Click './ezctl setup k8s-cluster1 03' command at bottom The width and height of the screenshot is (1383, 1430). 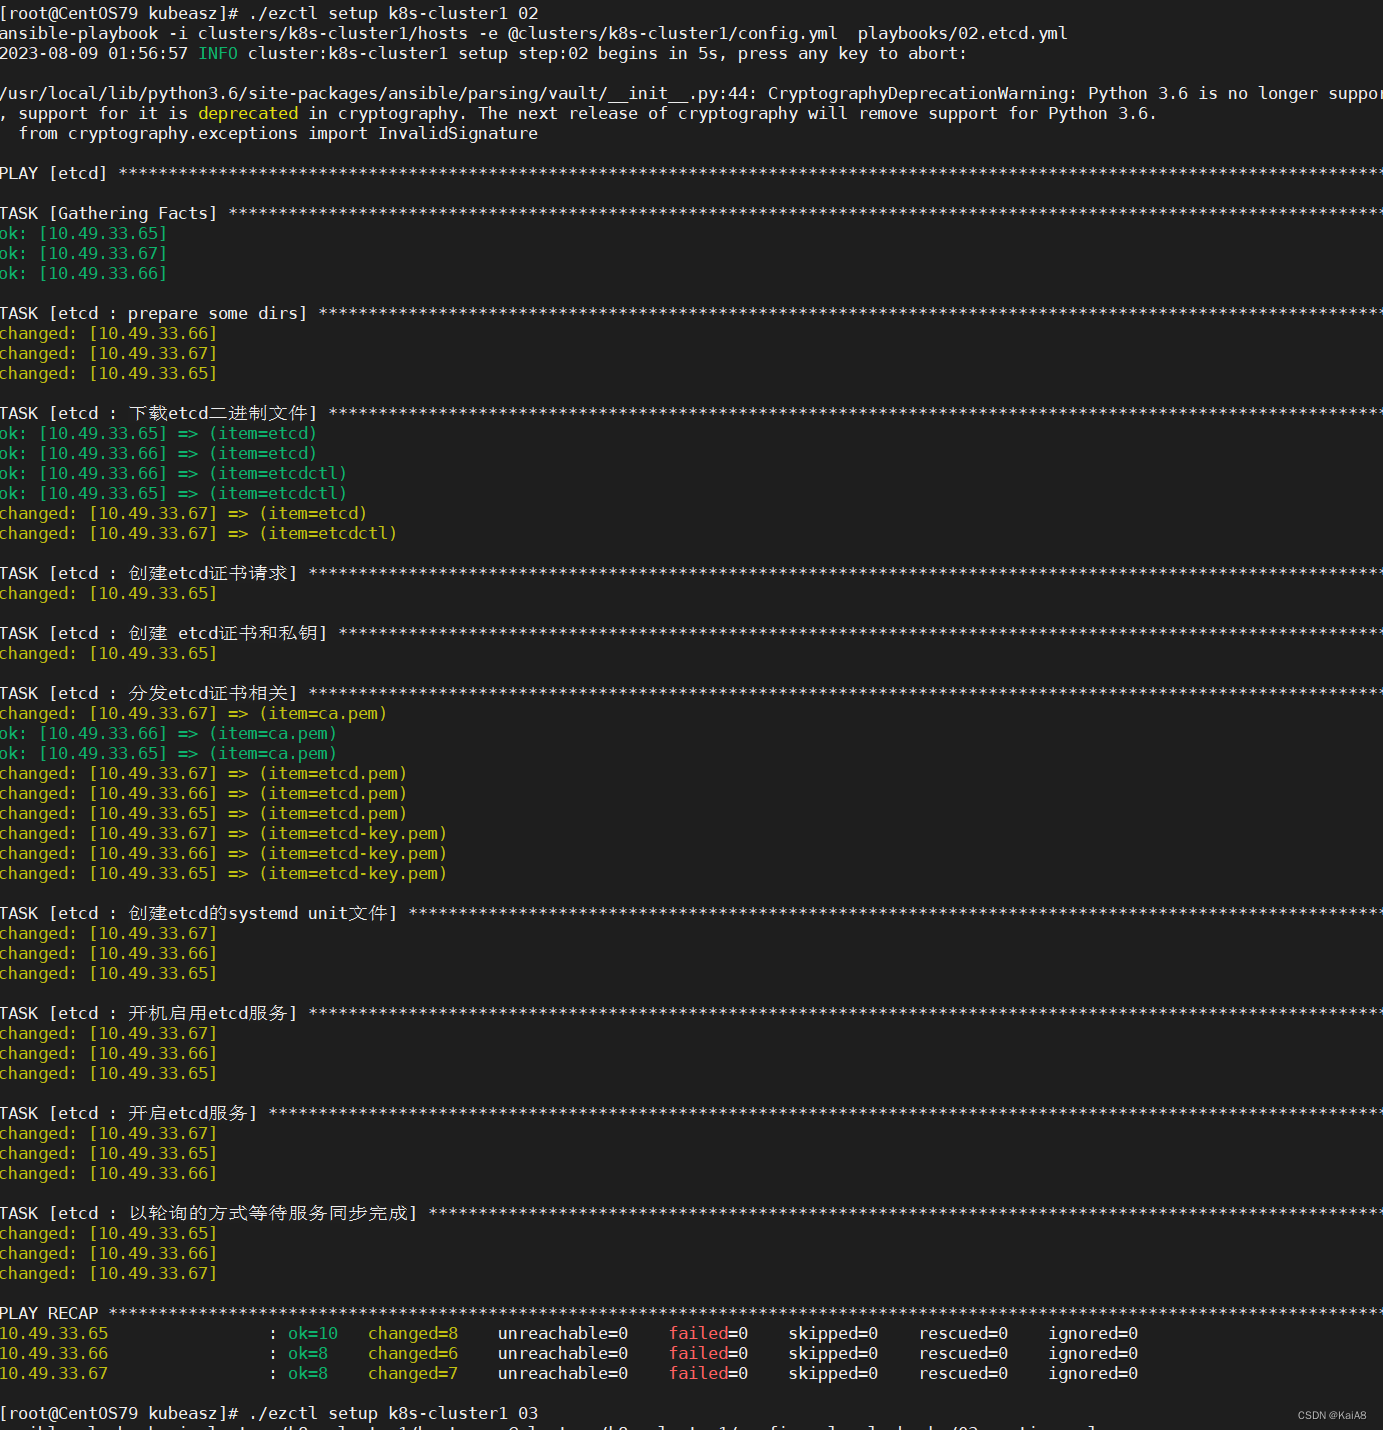393,1413
